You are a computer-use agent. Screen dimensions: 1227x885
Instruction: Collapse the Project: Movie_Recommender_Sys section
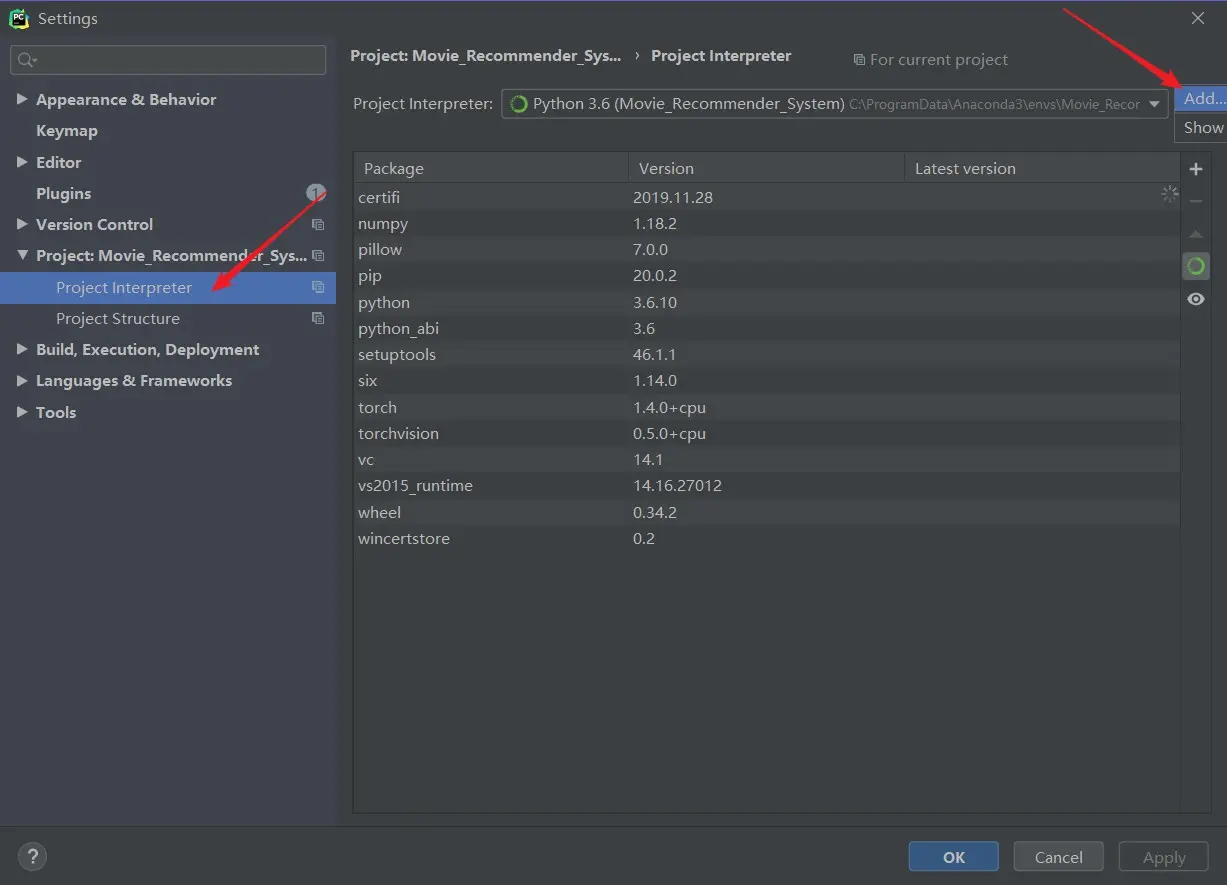[x=22, y=256]
